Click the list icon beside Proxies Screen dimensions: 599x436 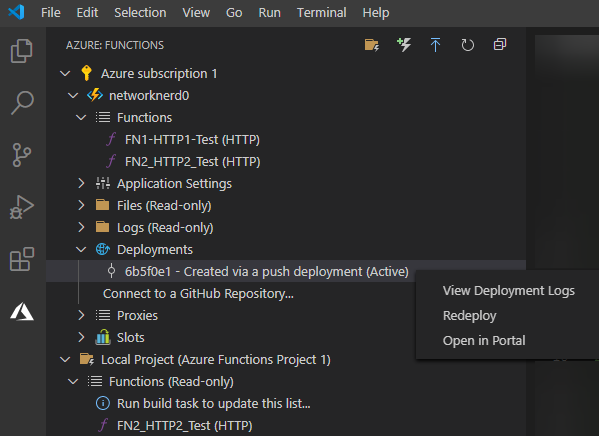103,315
